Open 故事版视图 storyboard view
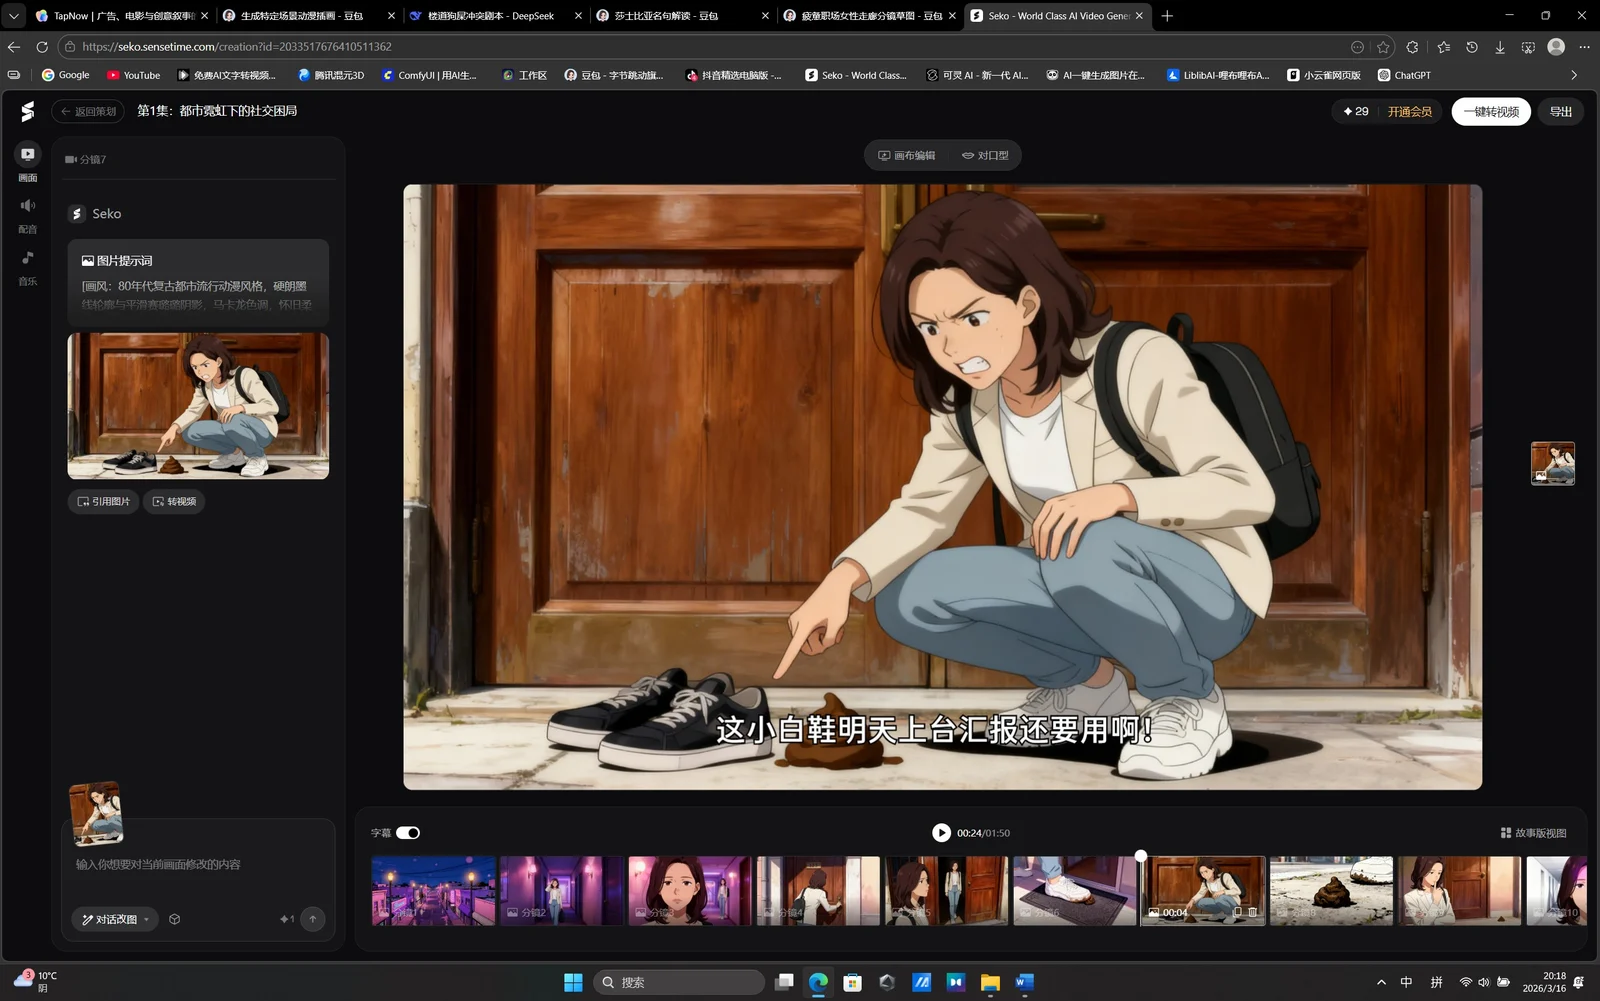Viewport: 1600px width, 1001px height. [x=1533, y=832]
